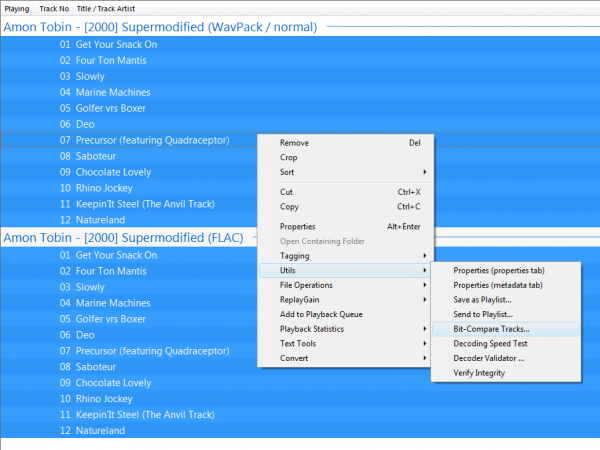Click Remove in the context menu
Screen dimensions: 600x450
[294, 143]
